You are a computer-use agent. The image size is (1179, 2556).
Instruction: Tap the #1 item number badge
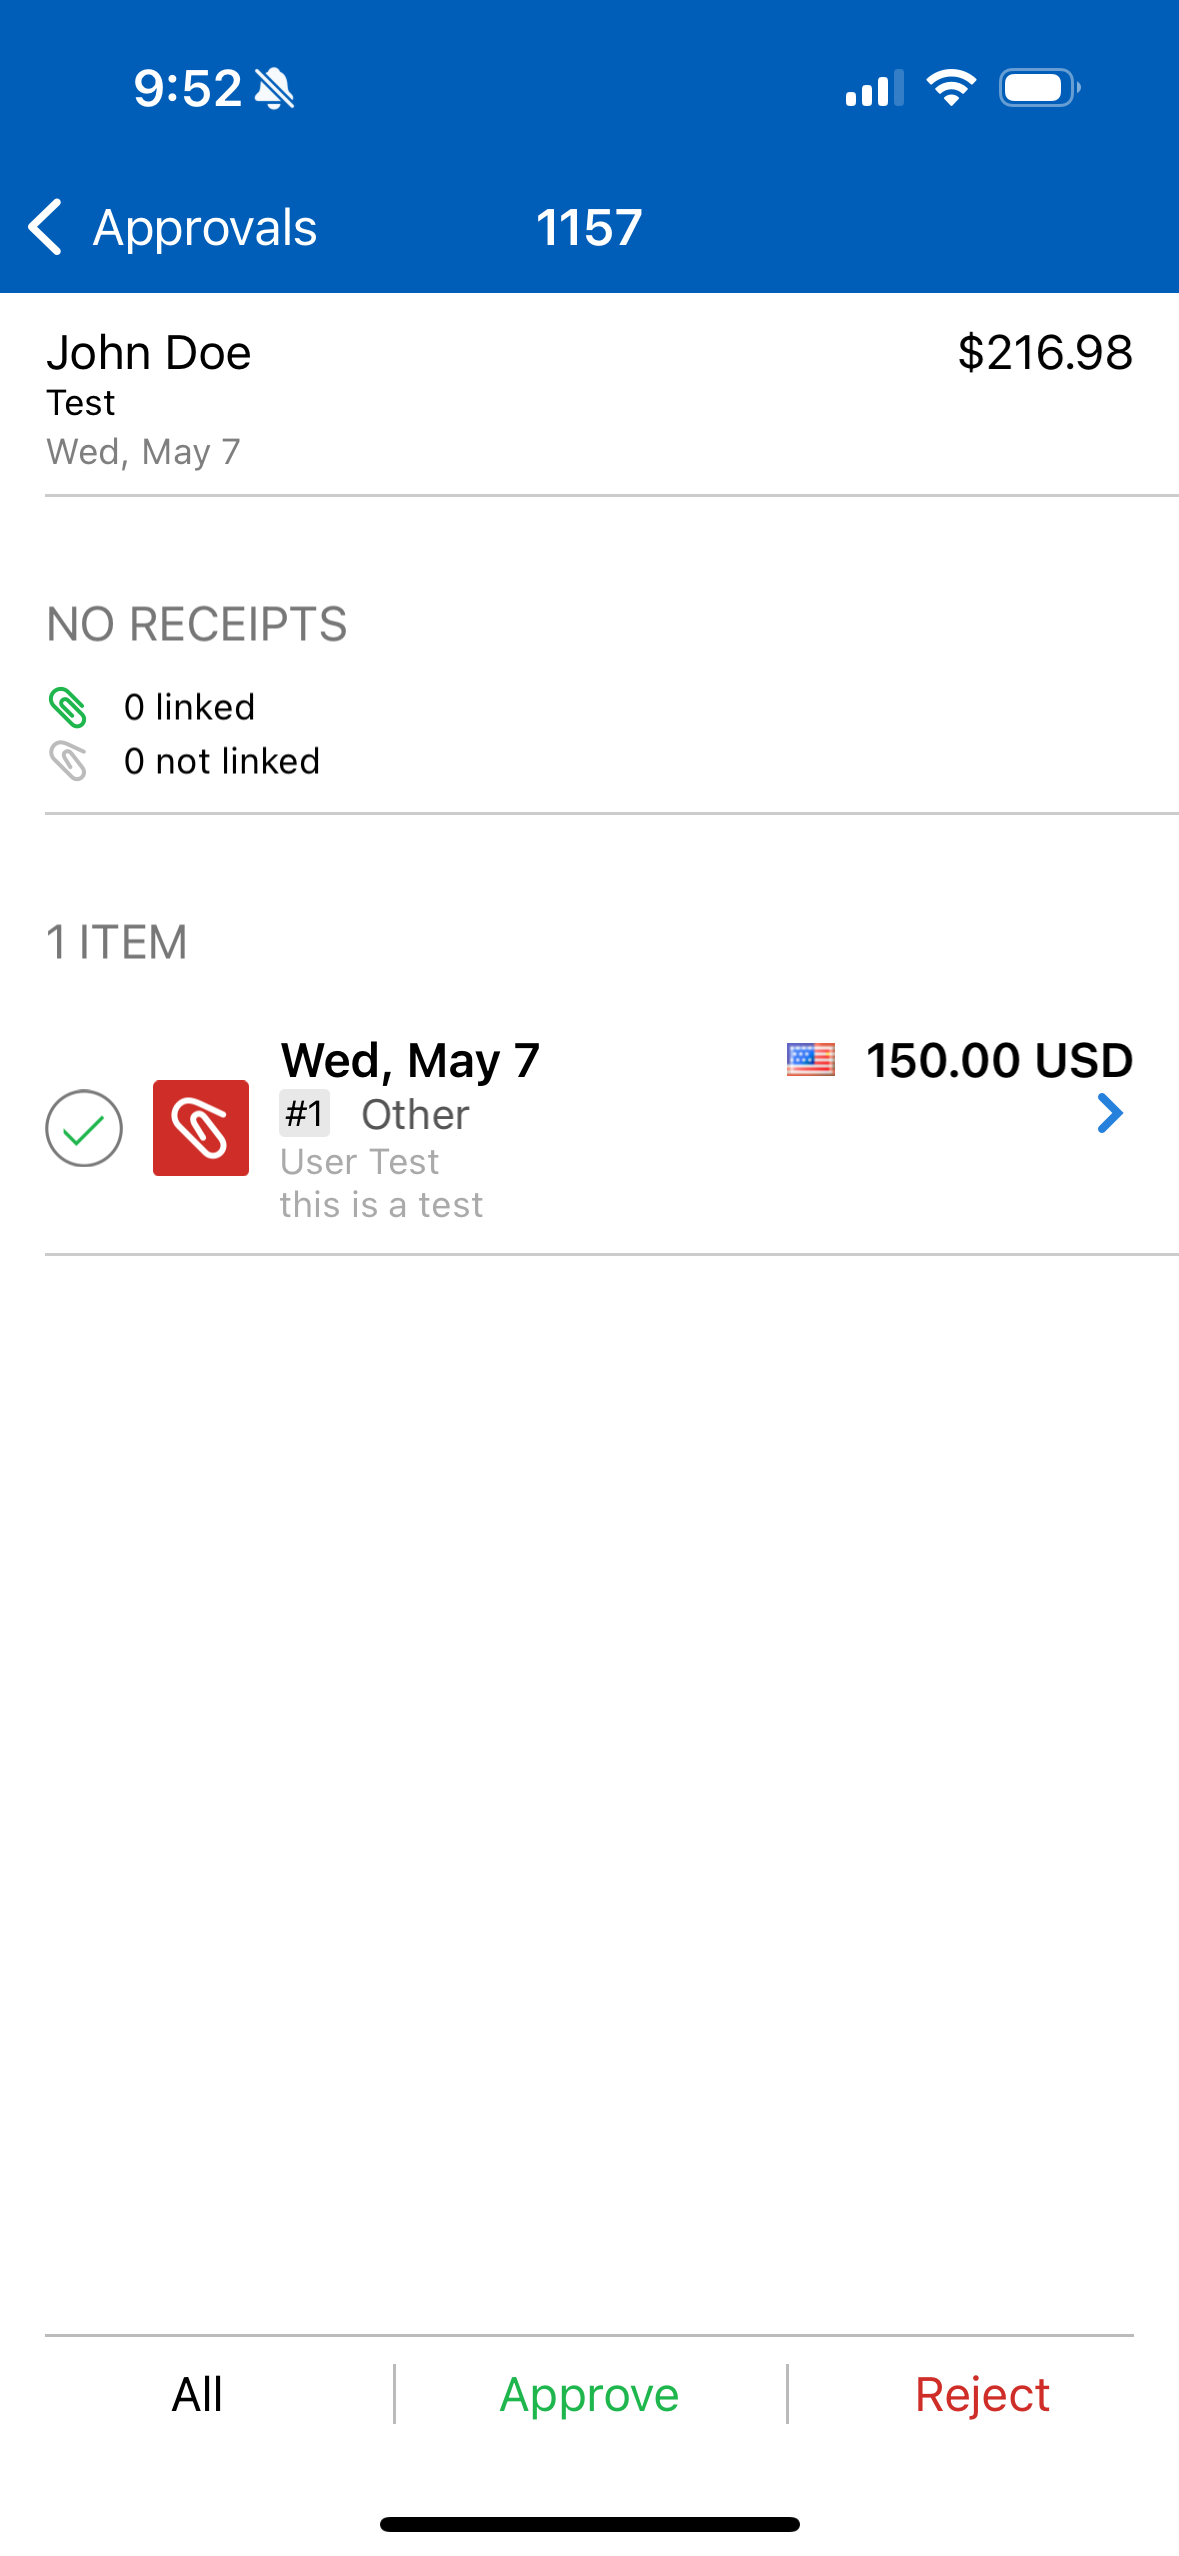click(x=304, y=1114)
